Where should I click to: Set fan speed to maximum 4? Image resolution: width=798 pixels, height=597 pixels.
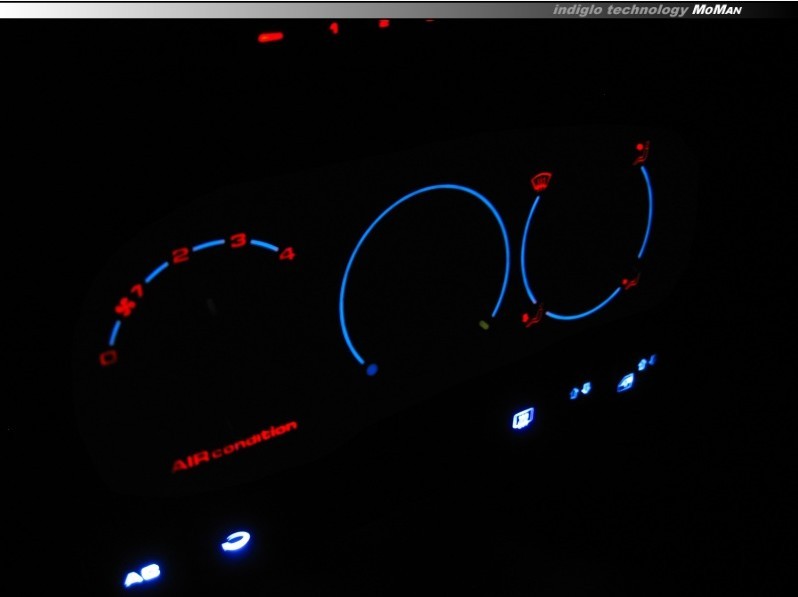288,254
